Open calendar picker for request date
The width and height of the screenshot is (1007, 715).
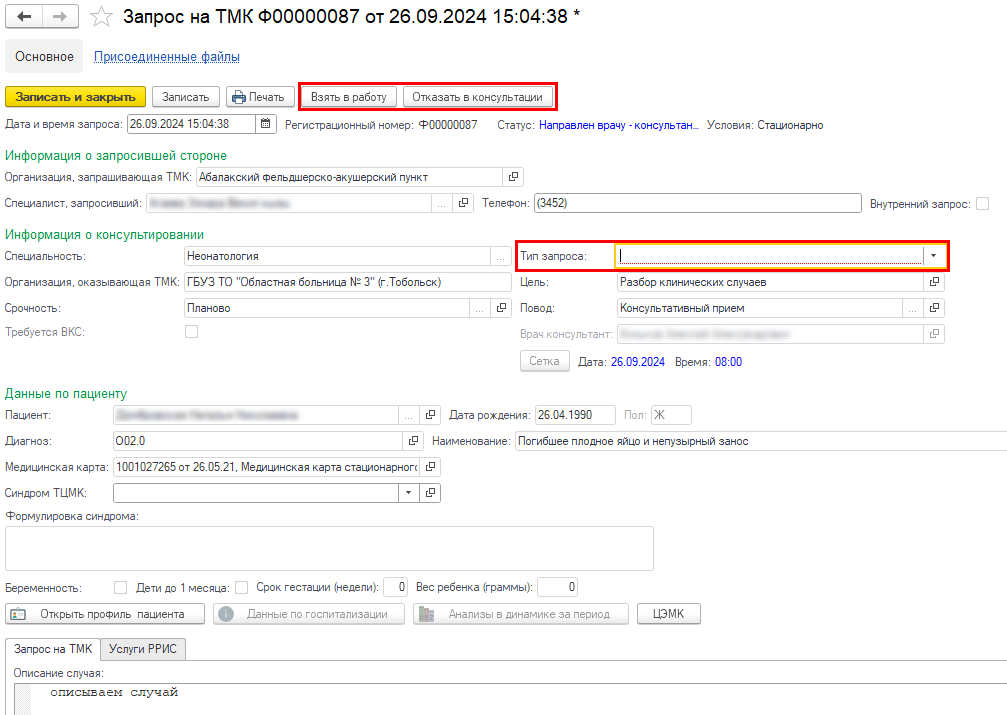pyautogui.click(x=266, y=125)
